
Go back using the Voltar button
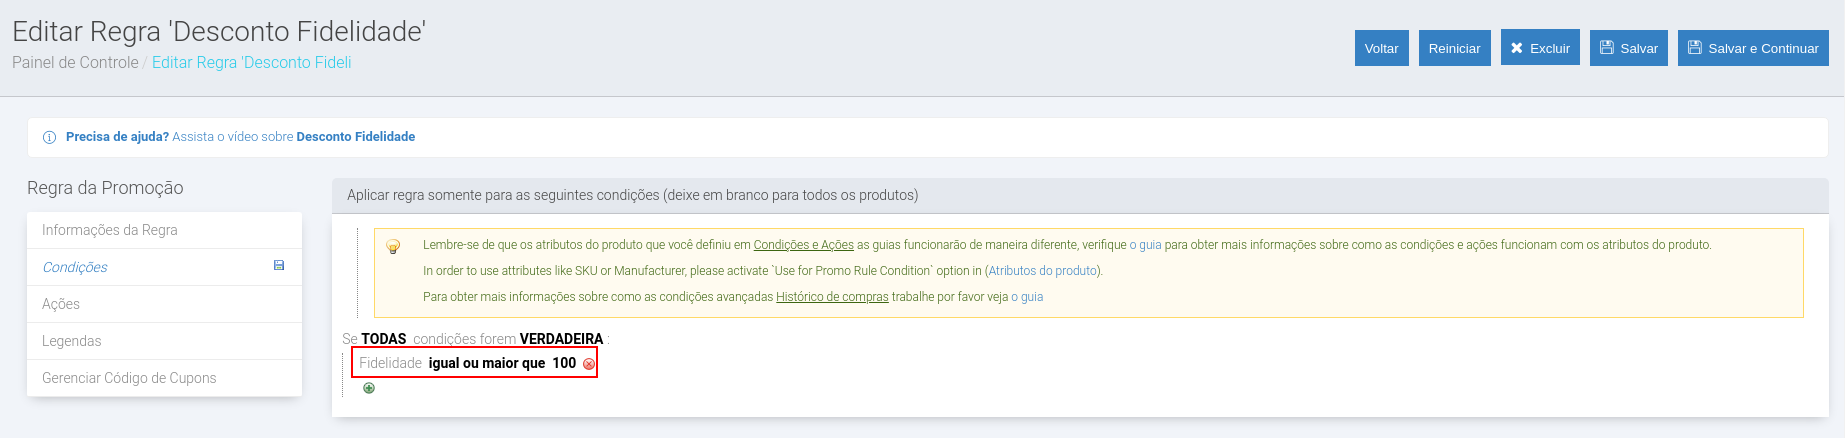click(1381, 48)
